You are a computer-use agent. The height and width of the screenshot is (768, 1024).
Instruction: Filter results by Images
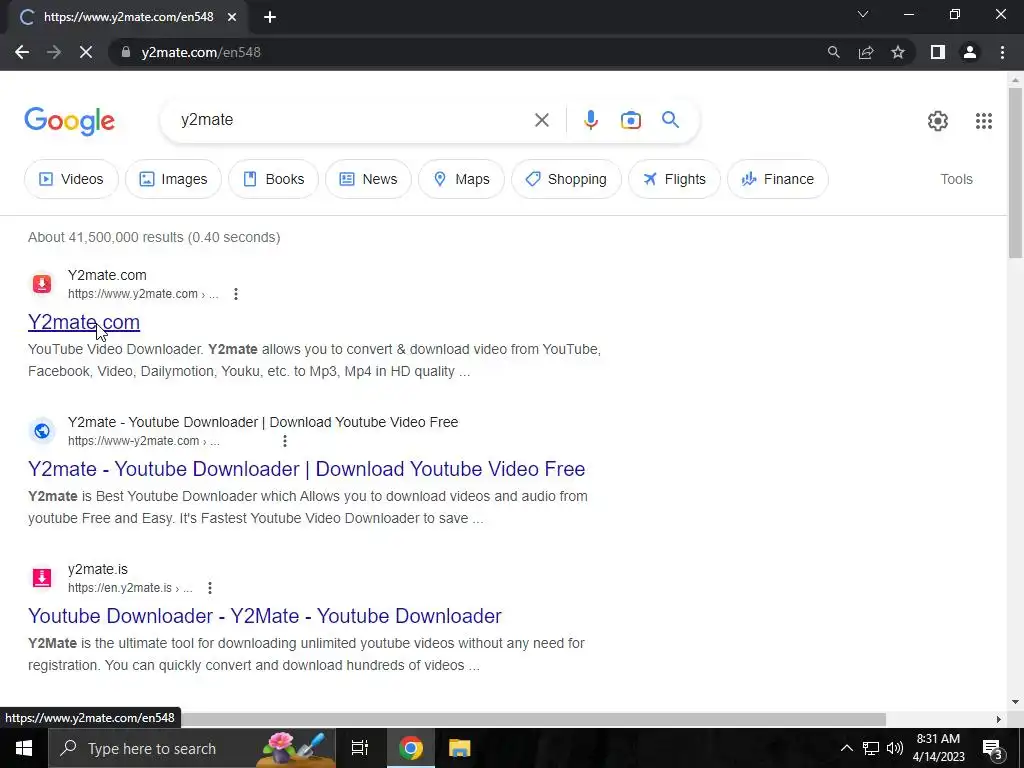[x=173, y=179]
